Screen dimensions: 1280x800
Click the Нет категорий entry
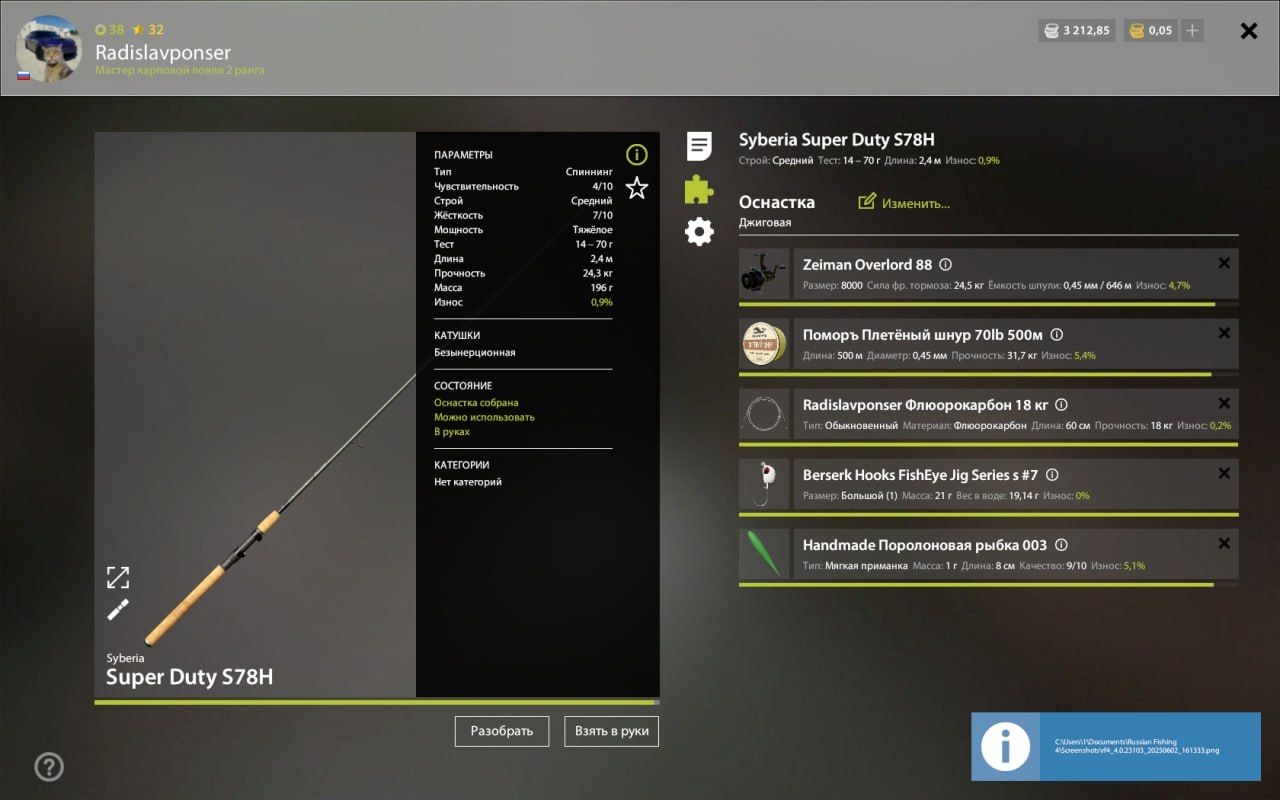[468, 482]
